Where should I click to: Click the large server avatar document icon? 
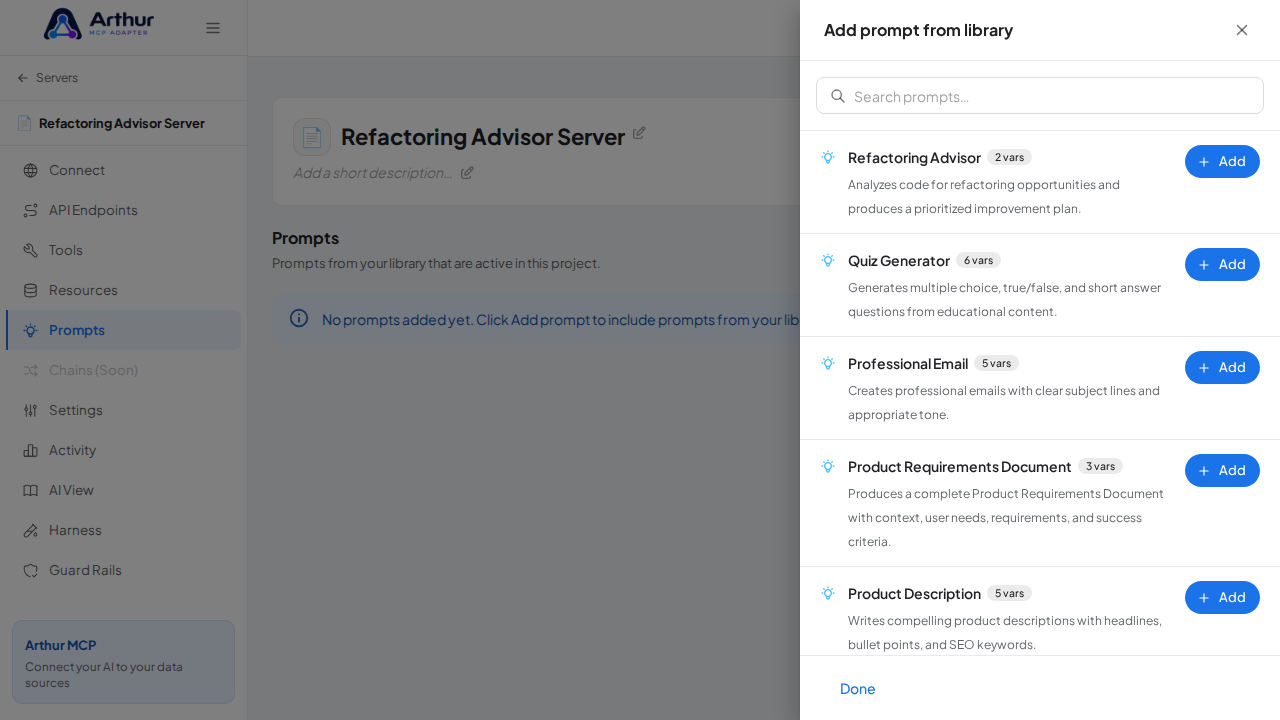coord(312,137)
